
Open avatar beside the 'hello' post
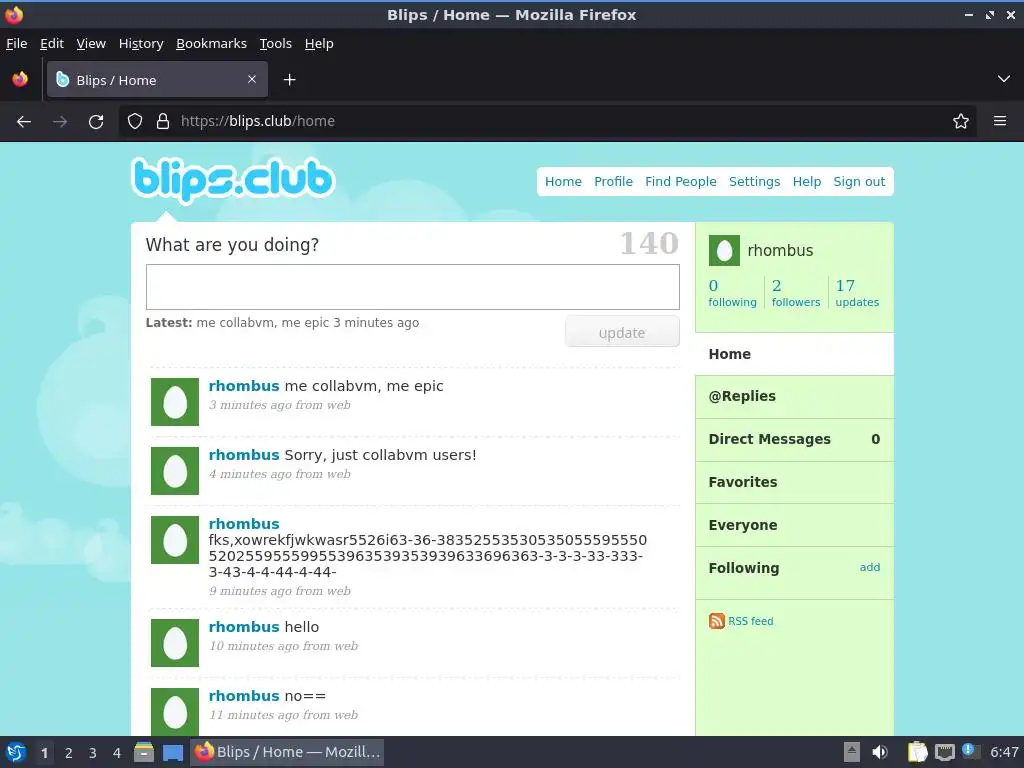pyautogui.click(x=175, y=643)
